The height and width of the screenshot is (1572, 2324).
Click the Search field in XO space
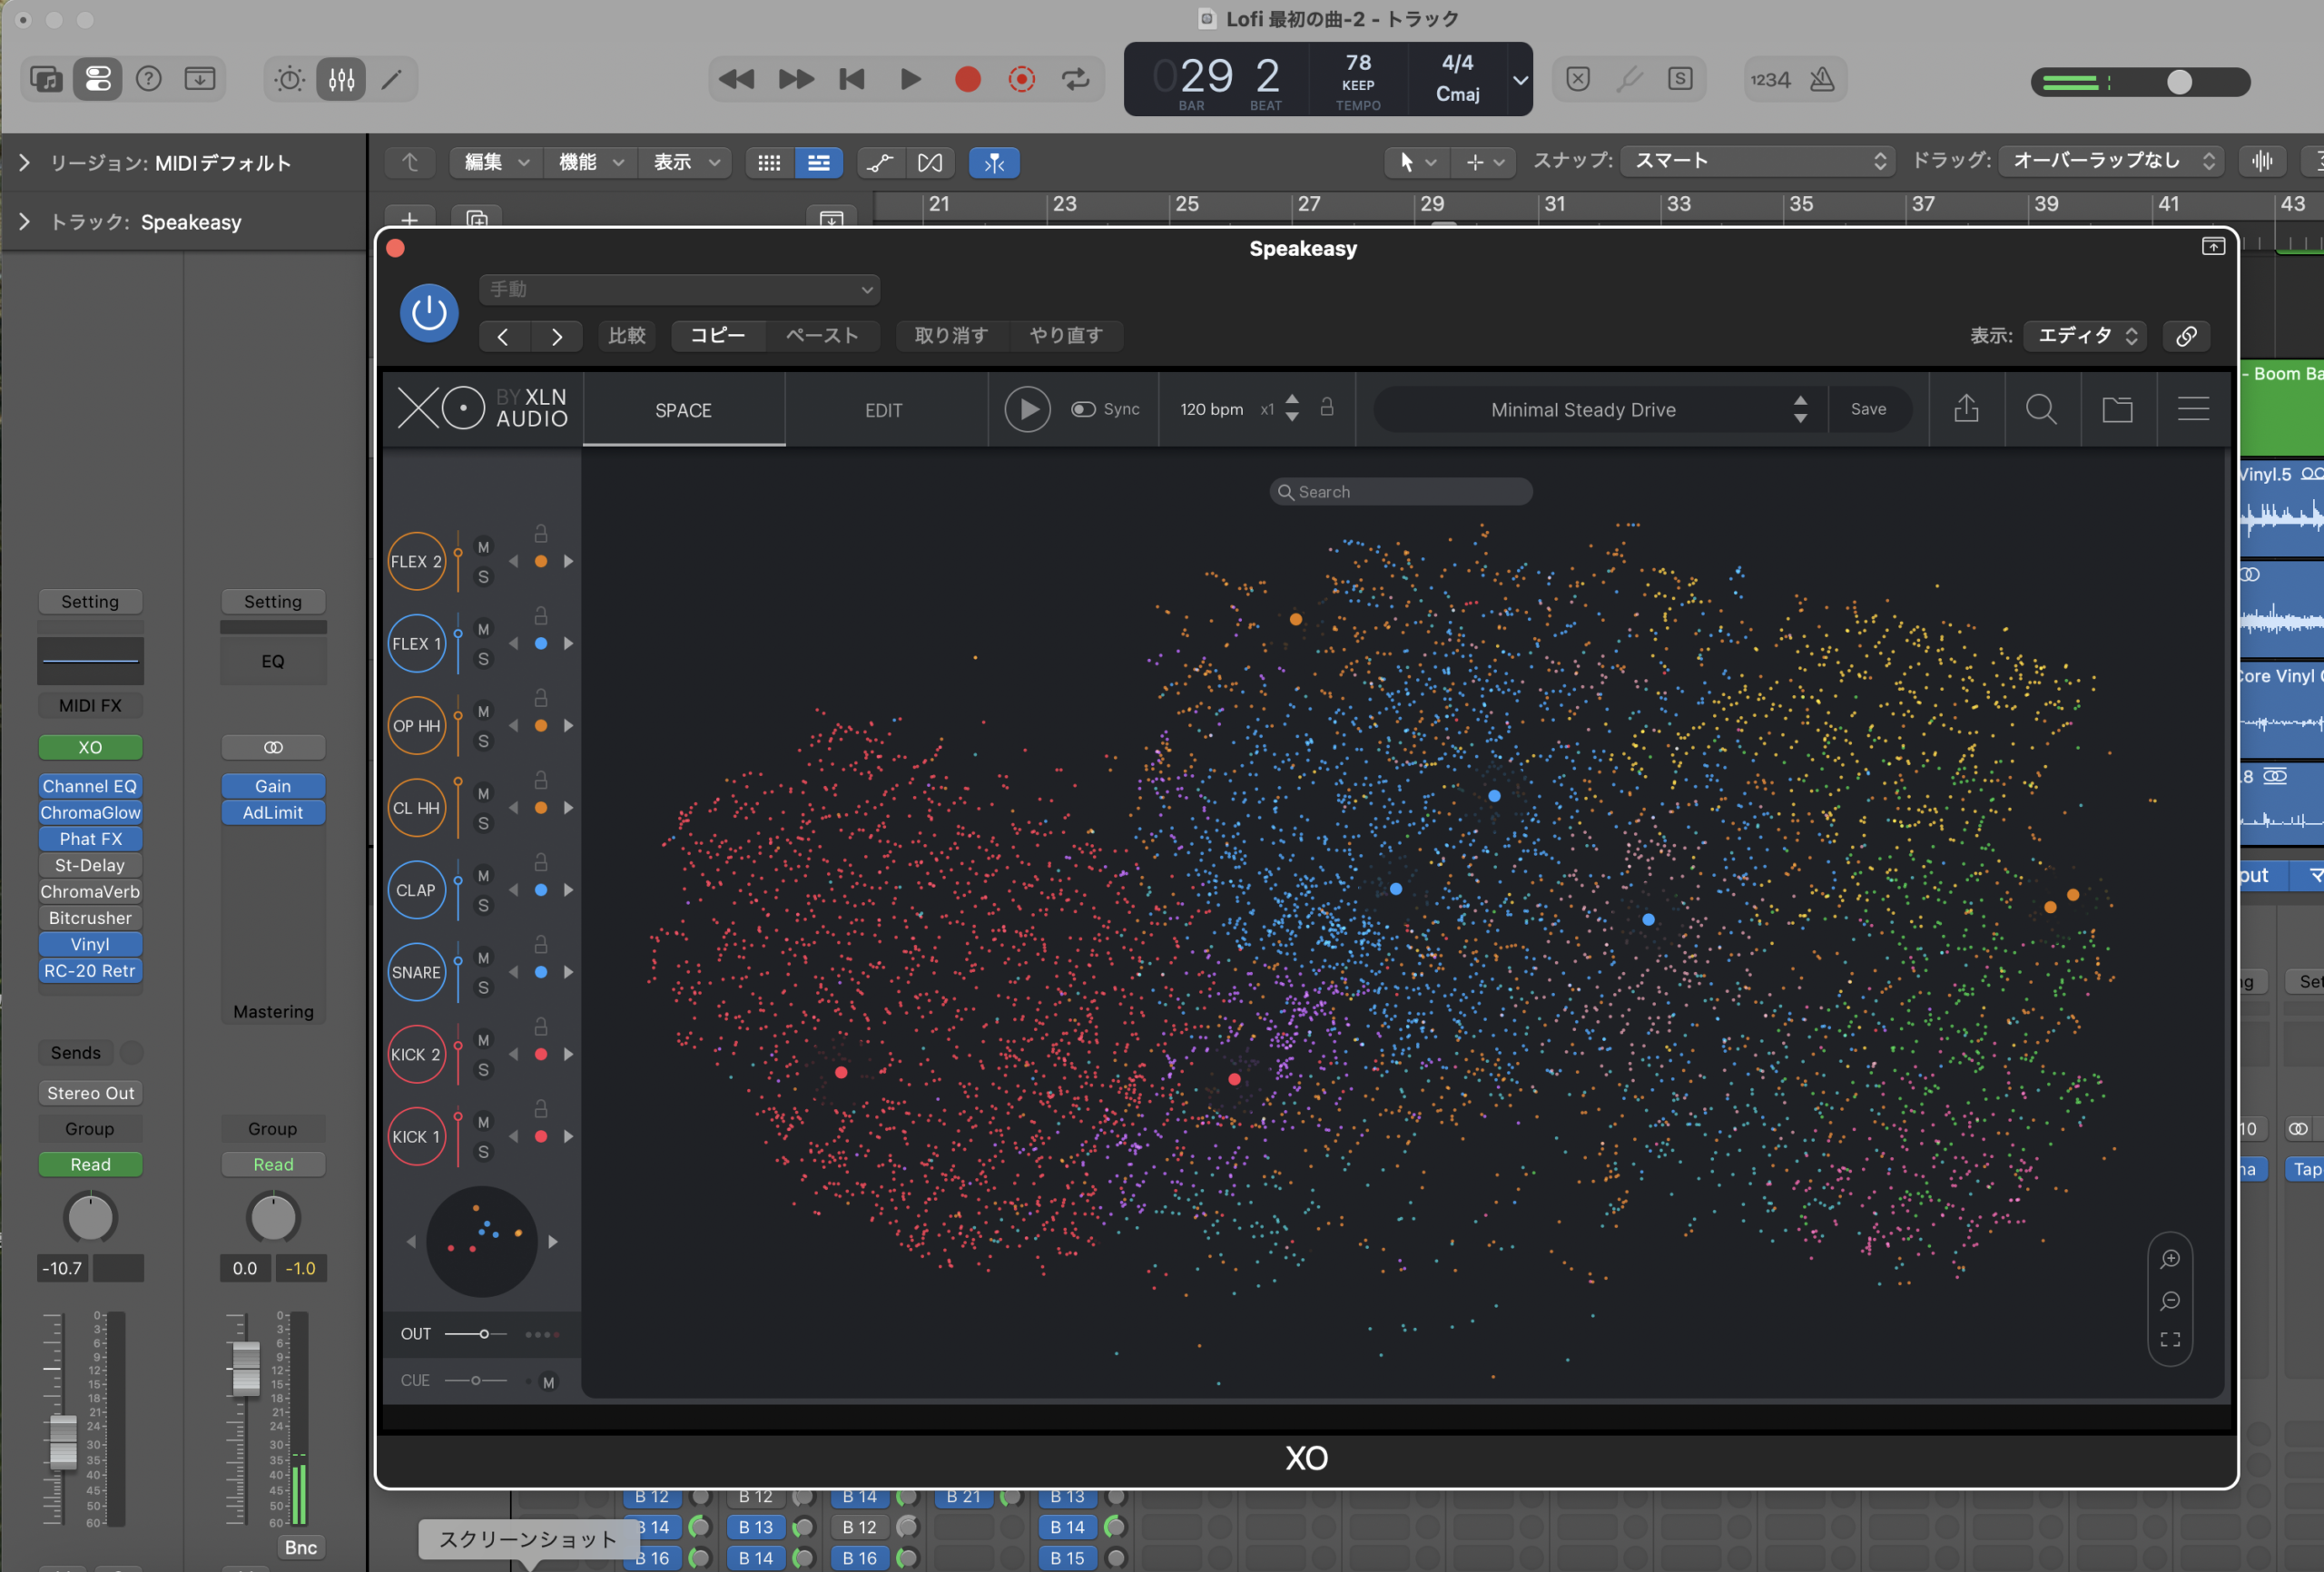click(x=1400, y=492)
